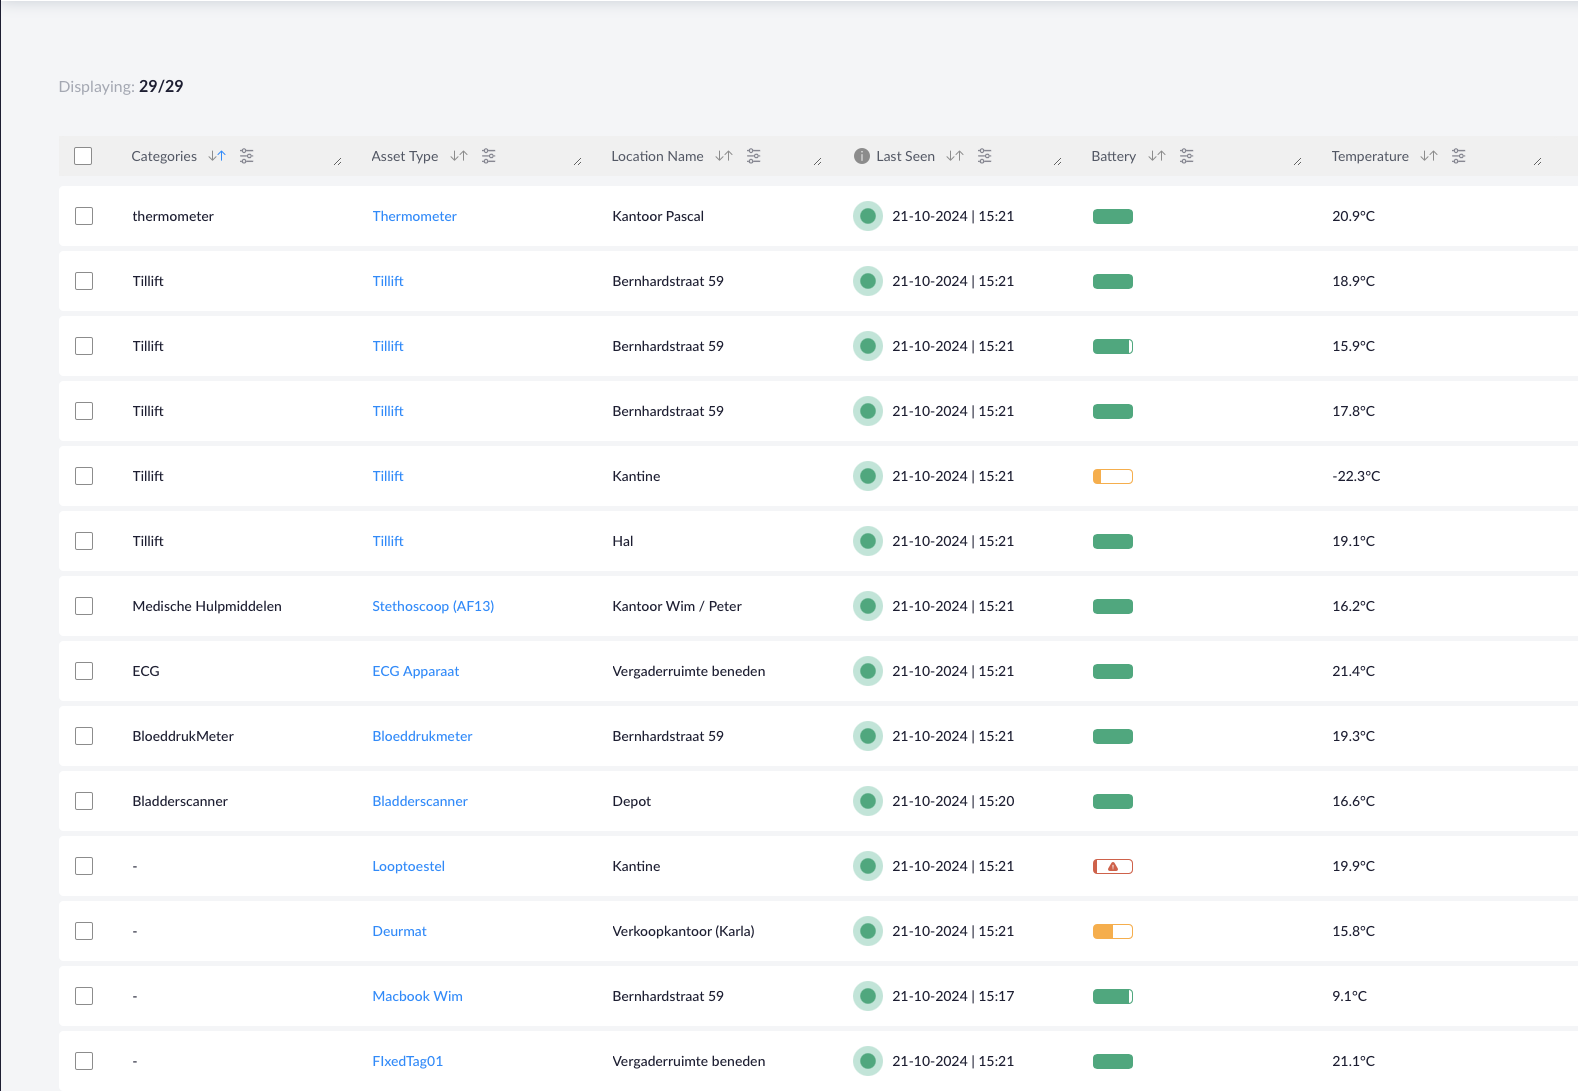This screenshot has width=1578, height=1091.
Task: Open Temperature column filter icon
Action: coord(1459,156)
